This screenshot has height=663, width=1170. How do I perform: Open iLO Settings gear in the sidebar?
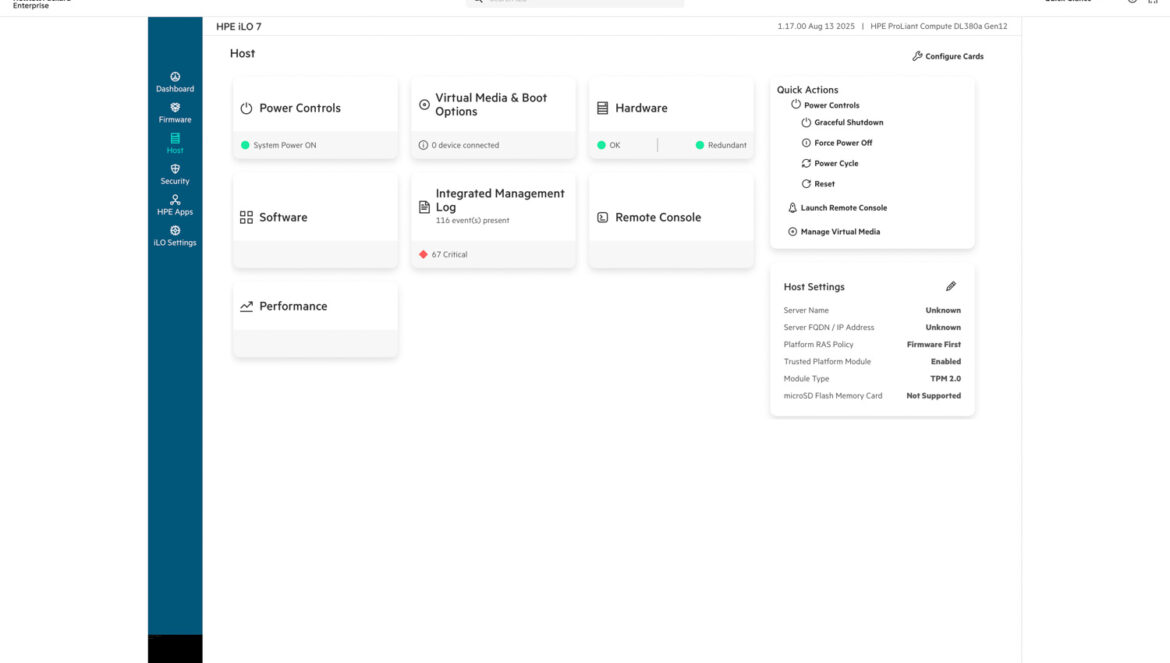175,231
